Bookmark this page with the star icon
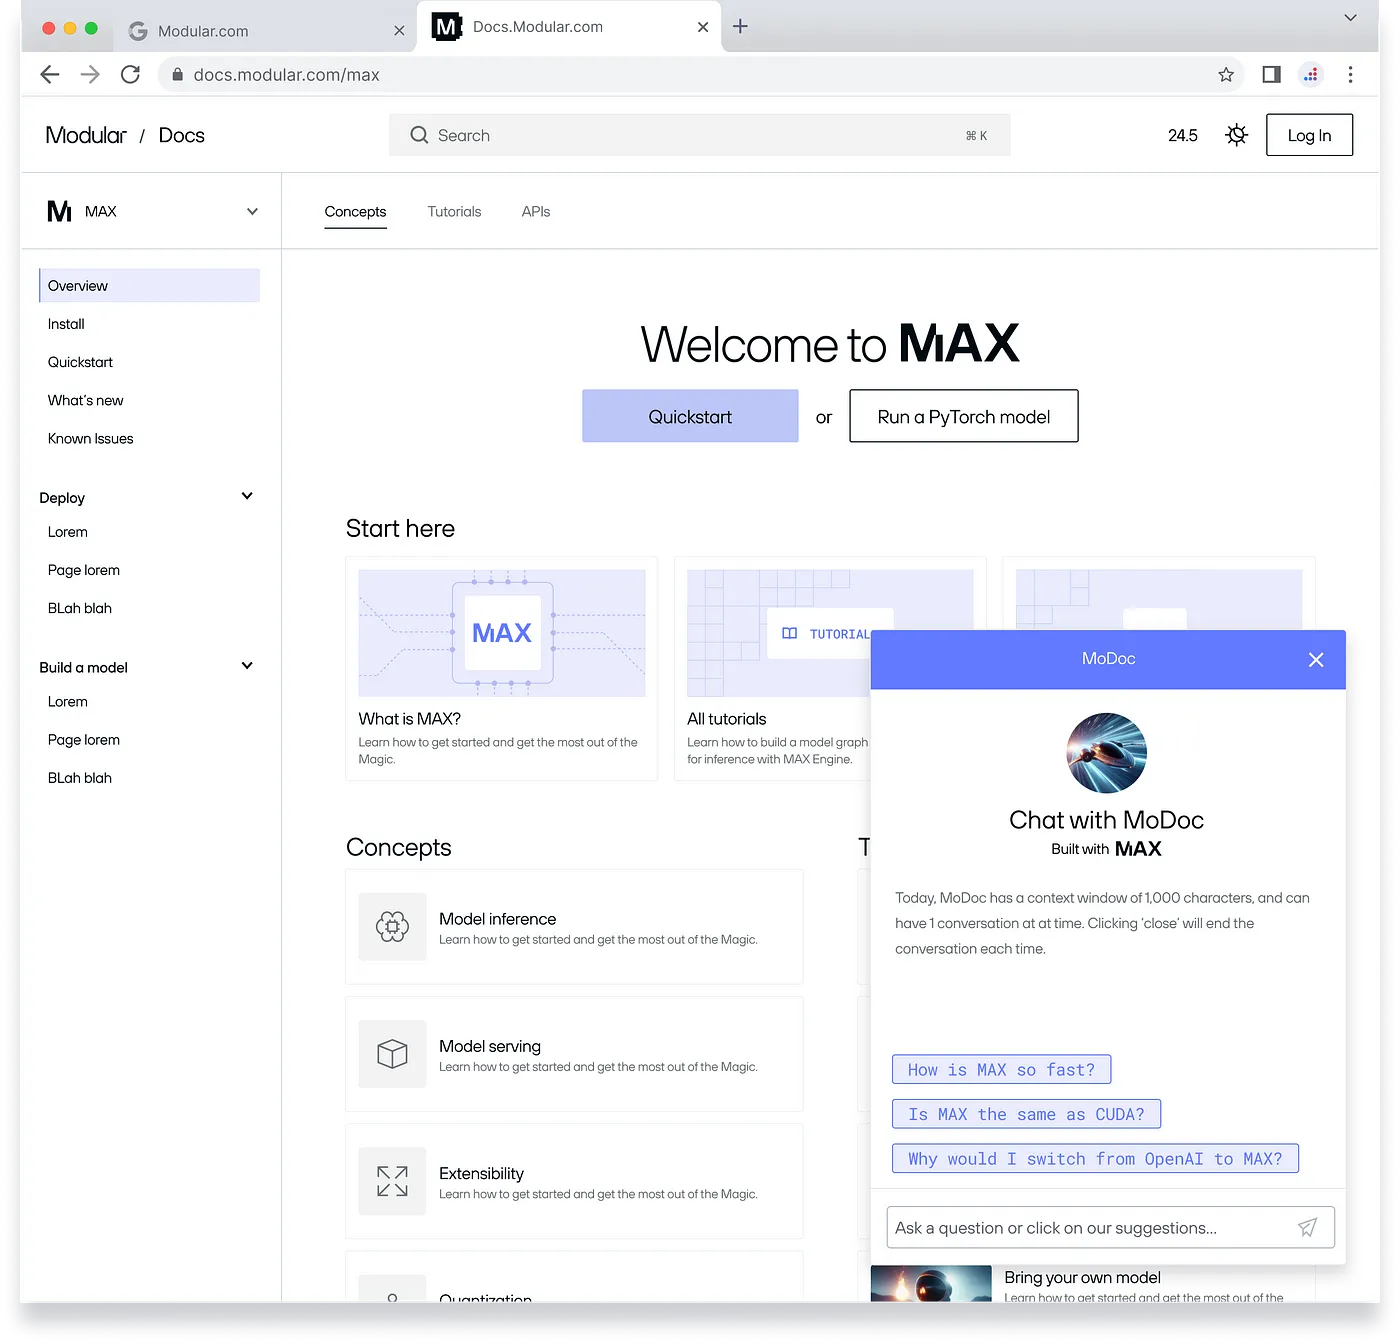The width and height of the screenshot is (1400, 1344). point(1226,75)
